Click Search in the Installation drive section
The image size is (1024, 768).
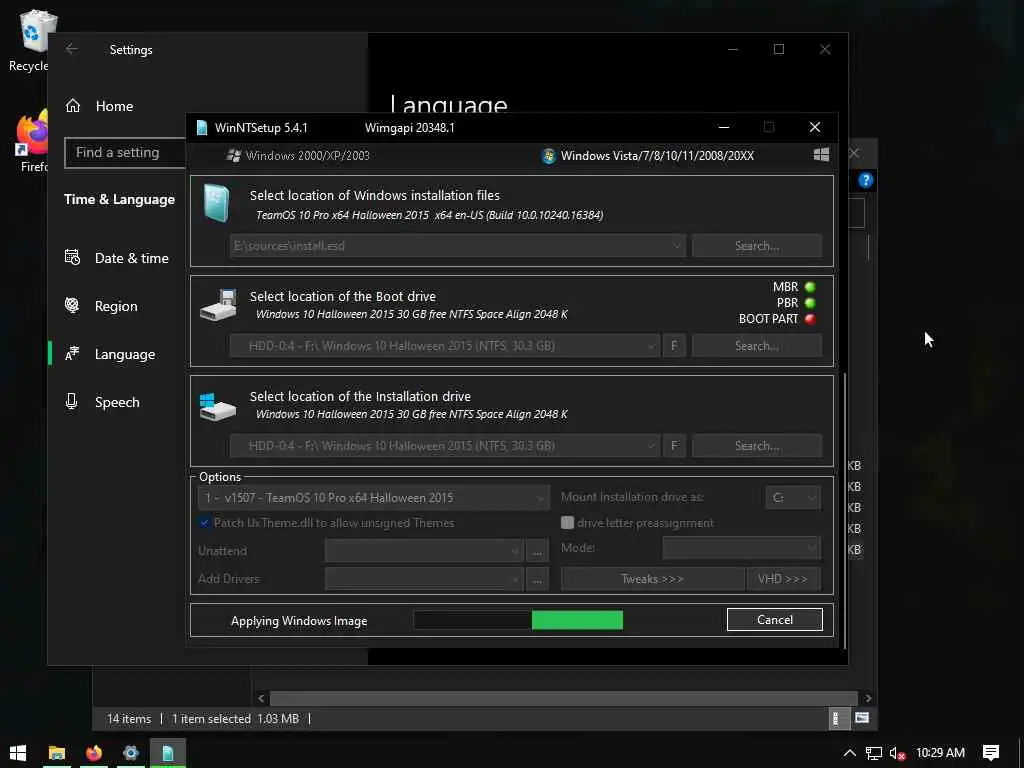point(757,445)
